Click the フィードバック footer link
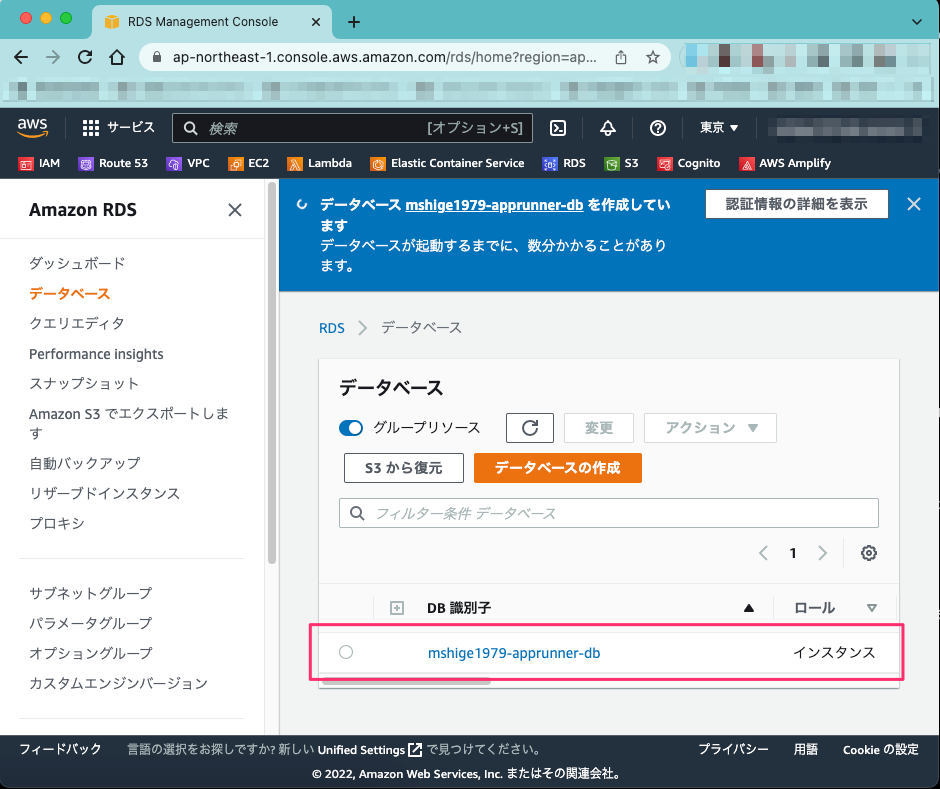940x789 pixels. (60, 749)
